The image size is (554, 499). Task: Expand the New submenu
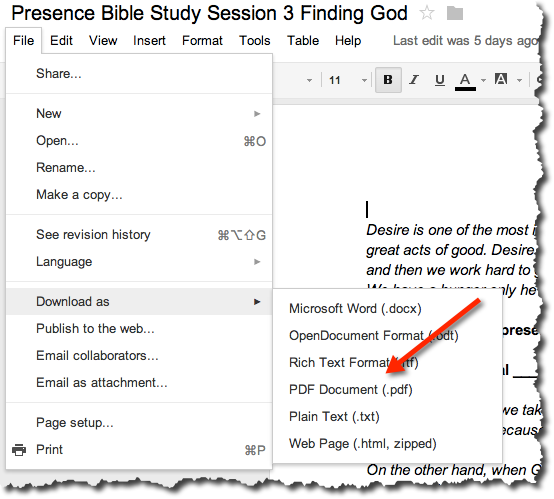(139, 114)
